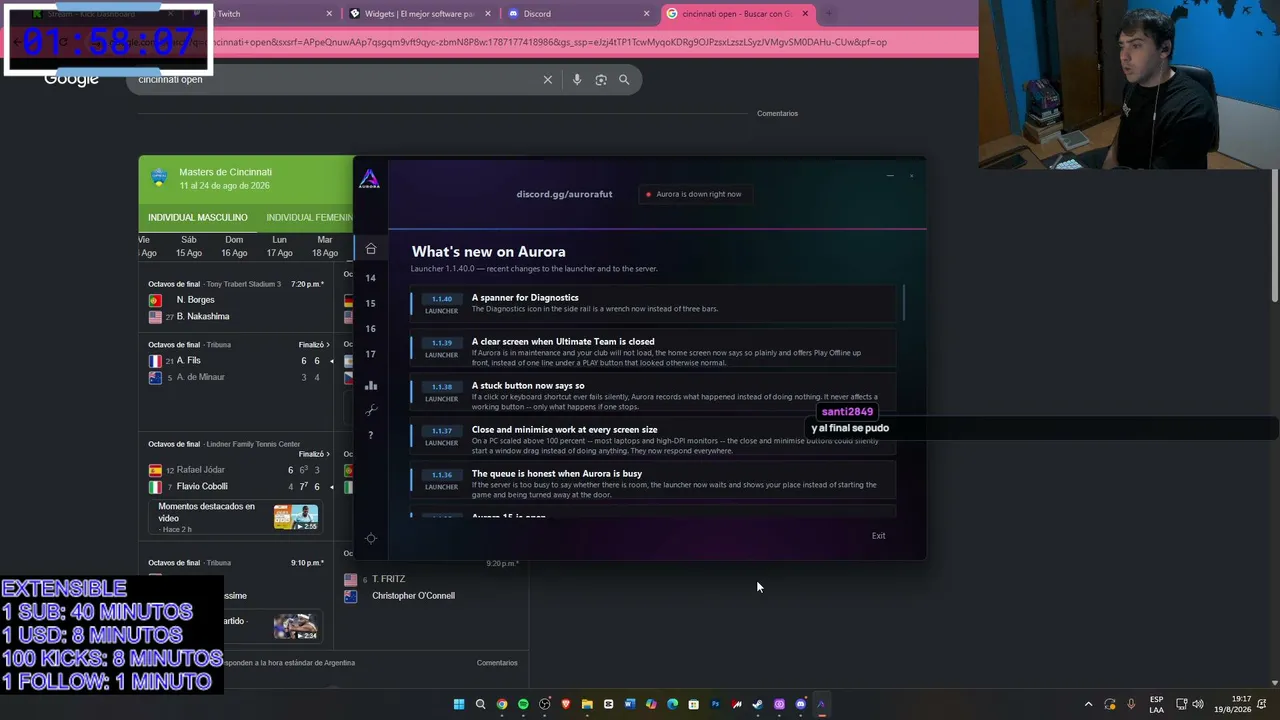Click the Comentarios link above the results
Screen dimensions: 1280x720
[777, 114]
